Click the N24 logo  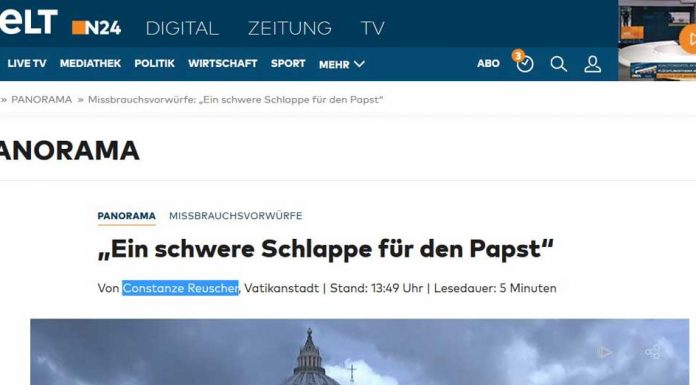[96, 28]
